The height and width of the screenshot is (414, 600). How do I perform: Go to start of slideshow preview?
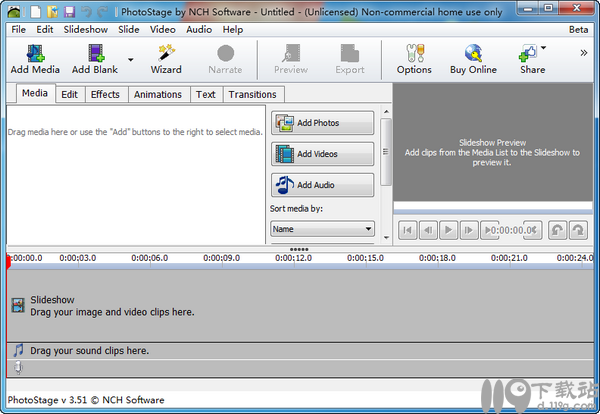tap(408, 230)
